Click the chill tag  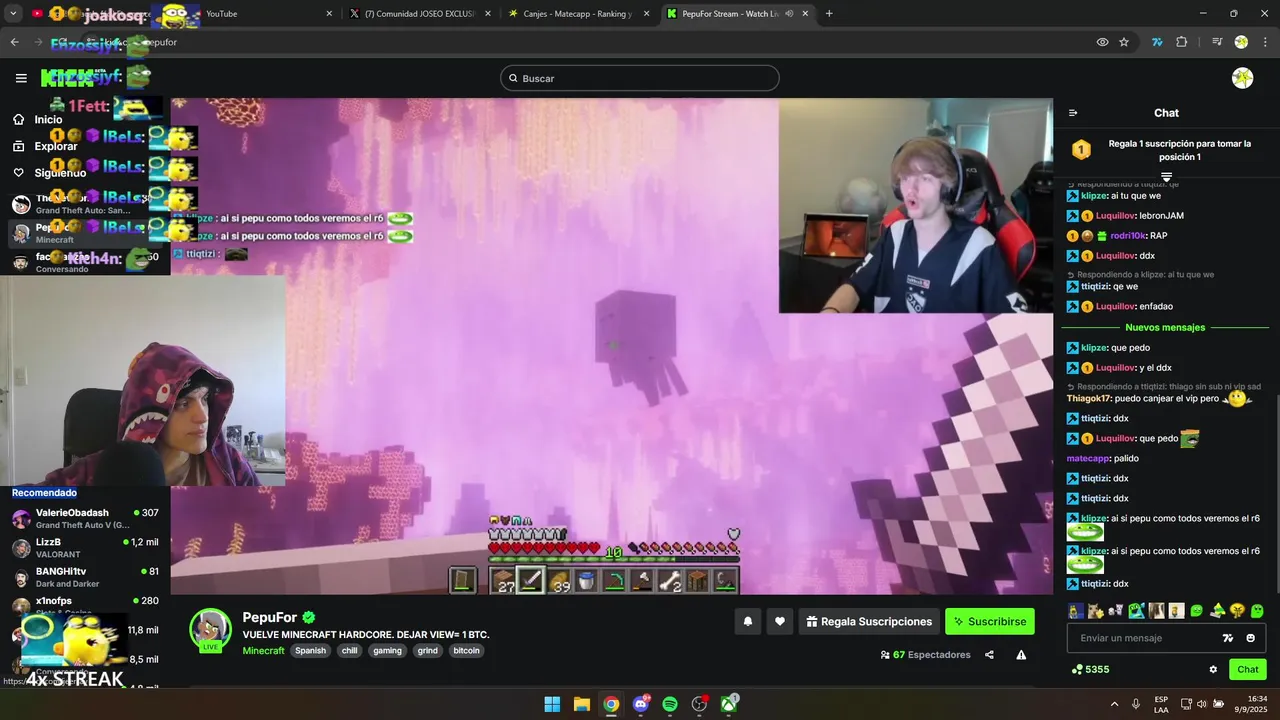click(x=349, y=650)
